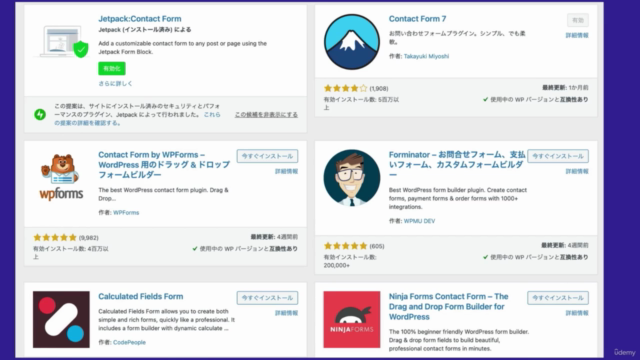Click the disabled 有効 button for Contact Form 7
Image resolution: width=640 pixels, height=360 pixels.
pos(578,20)
